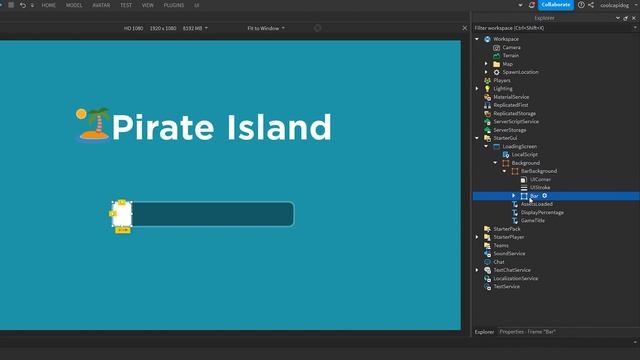Click the ServerScriptService icon

[x=487, y=122]
